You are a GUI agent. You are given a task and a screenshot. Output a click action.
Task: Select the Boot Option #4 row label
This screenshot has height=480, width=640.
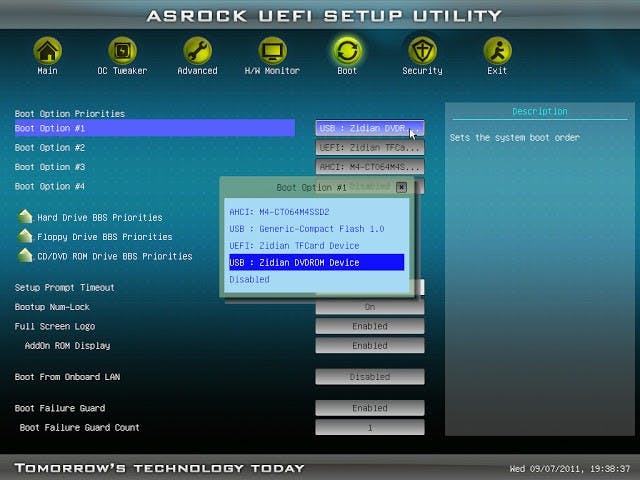click(x=50, y=186)
